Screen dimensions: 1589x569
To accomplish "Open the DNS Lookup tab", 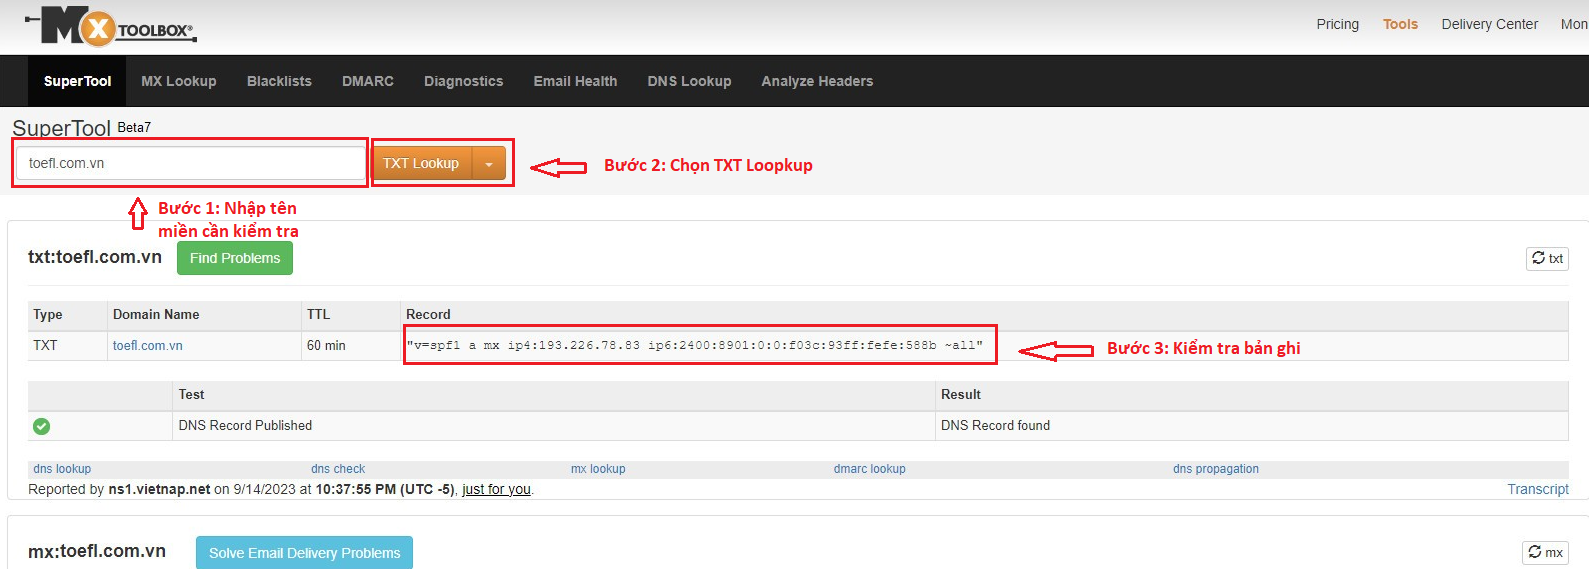I will click(689, 81).
